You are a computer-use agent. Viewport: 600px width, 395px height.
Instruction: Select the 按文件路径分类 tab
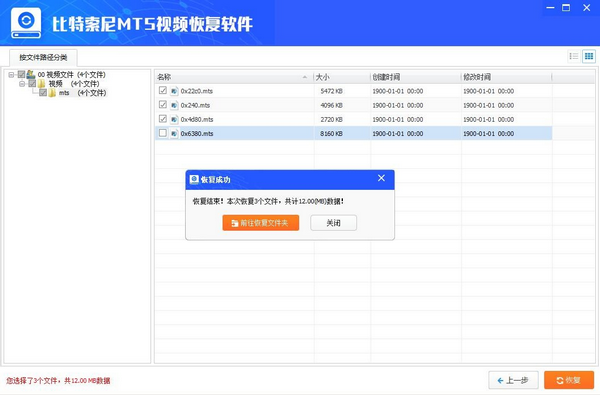(43, 57)
